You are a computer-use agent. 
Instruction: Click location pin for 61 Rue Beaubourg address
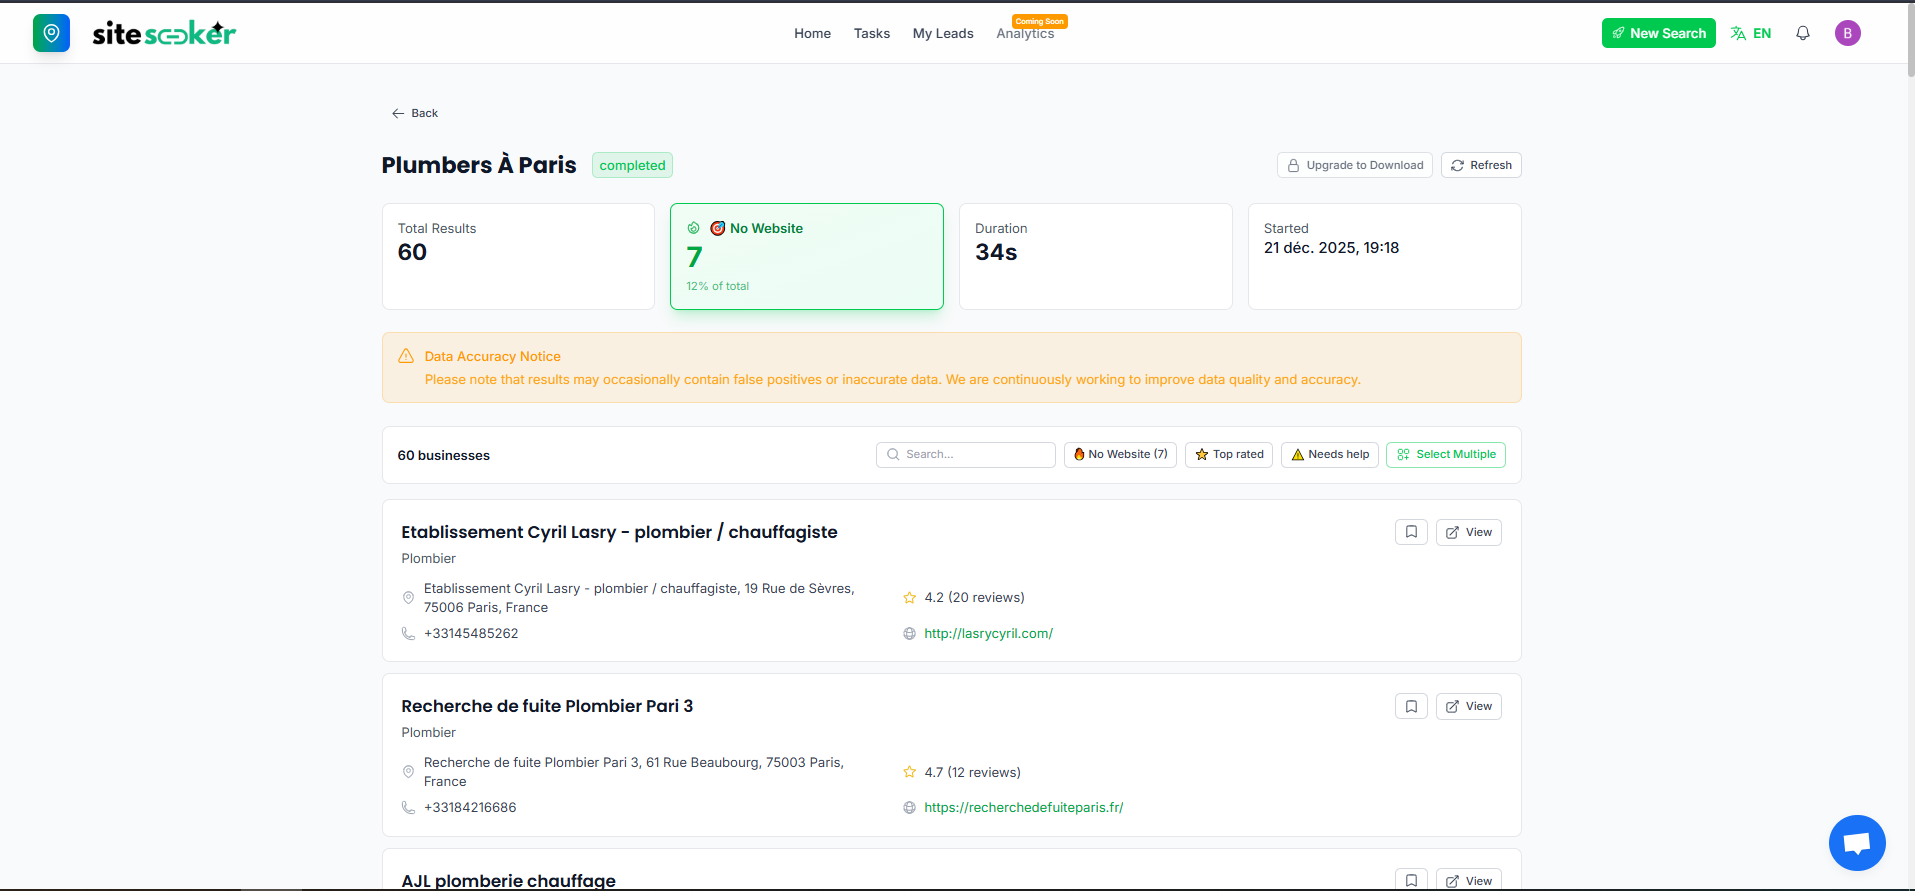[408, 772]
